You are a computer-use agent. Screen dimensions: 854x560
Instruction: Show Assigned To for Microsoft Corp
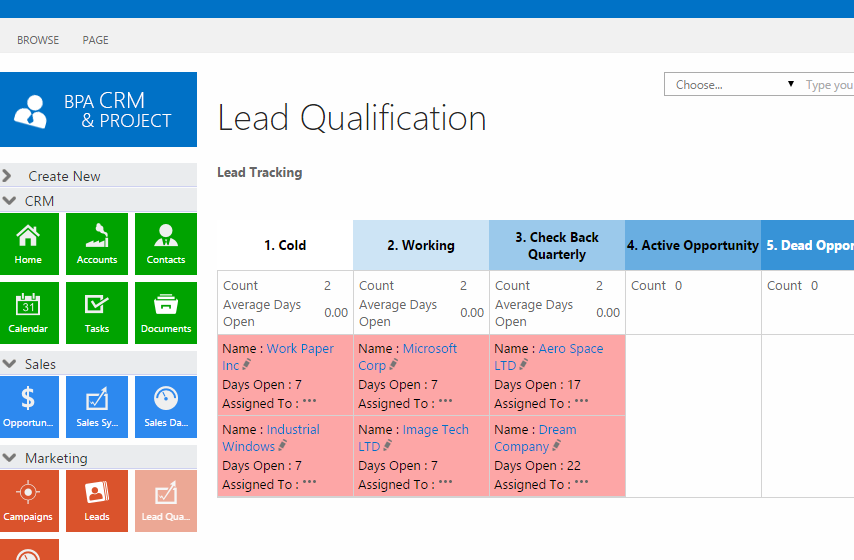click(x=446, y=401)
